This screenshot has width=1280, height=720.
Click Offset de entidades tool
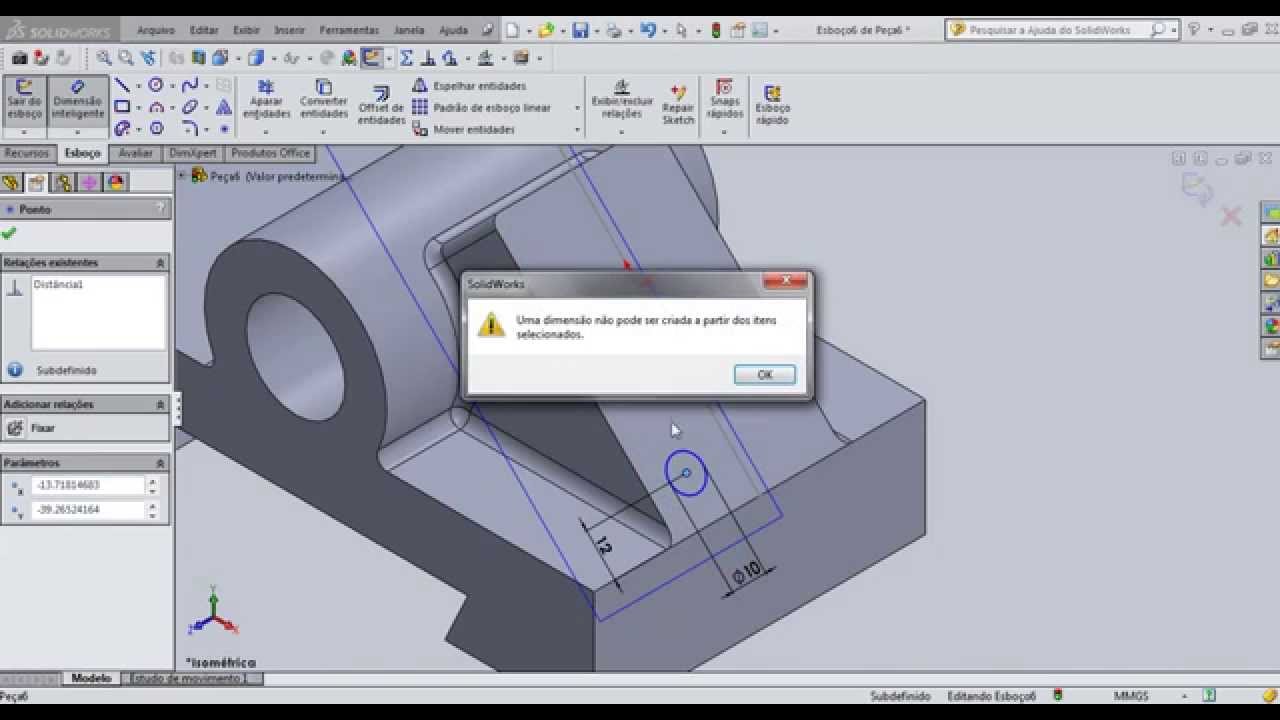pyautogui.click(x=381, y=106)
